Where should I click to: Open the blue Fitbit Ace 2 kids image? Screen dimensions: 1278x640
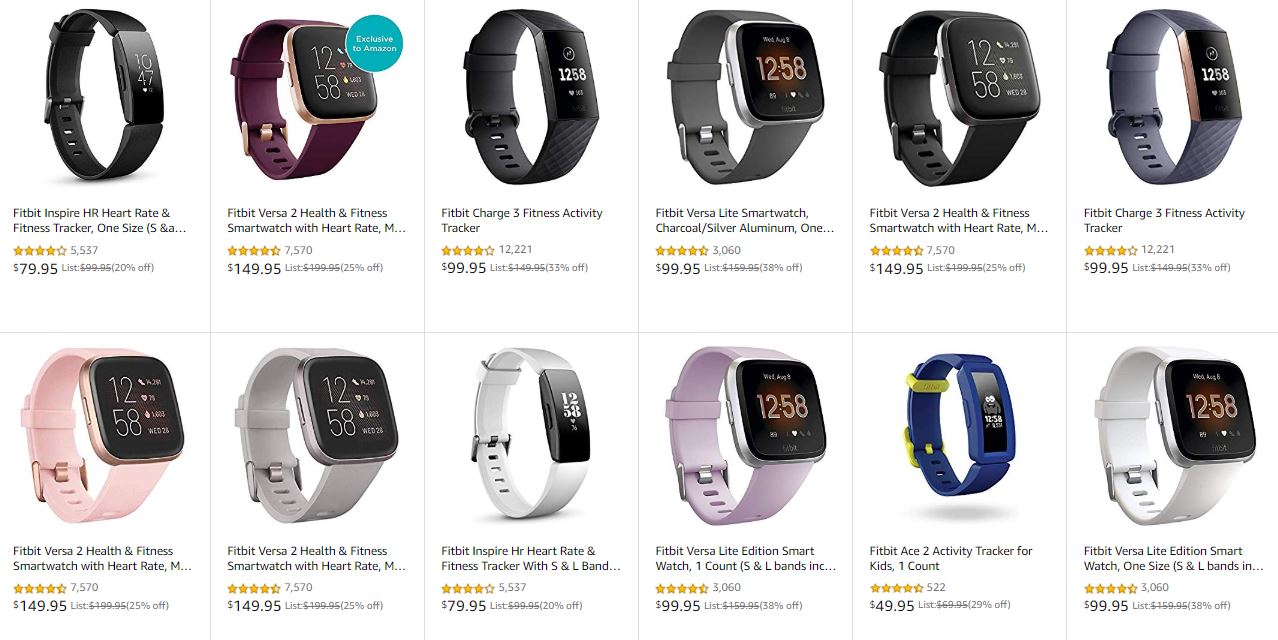pyautogui.click(x=960, y=436)
